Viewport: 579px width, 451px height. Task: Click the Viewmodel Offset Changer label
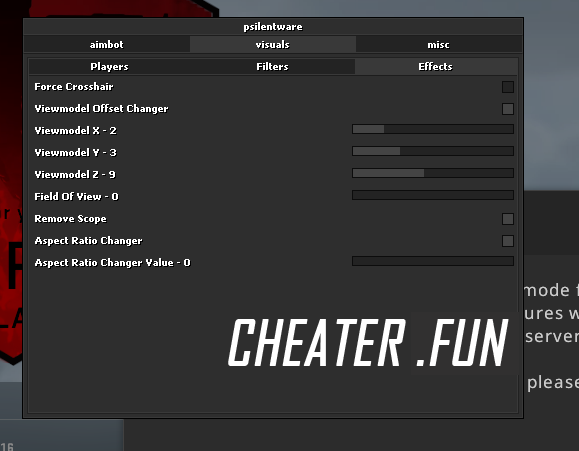[101, 109]
